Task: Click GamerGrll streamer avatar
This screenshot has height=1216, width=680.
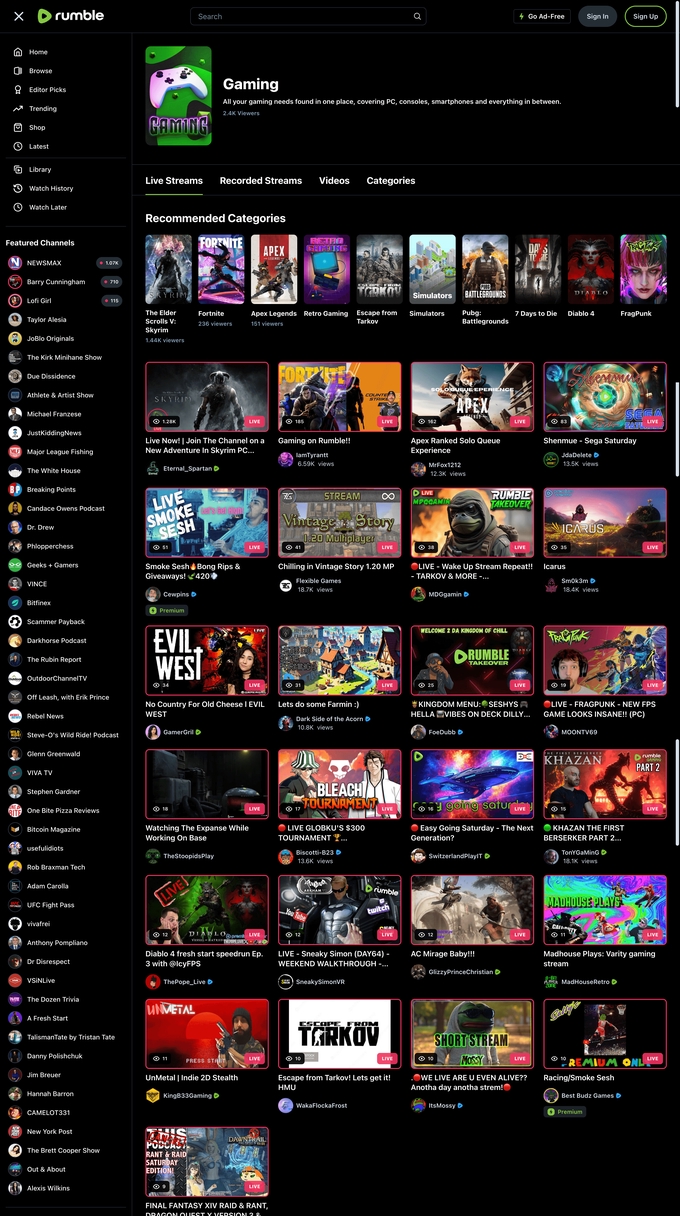Action: click(x=153, y=732)
